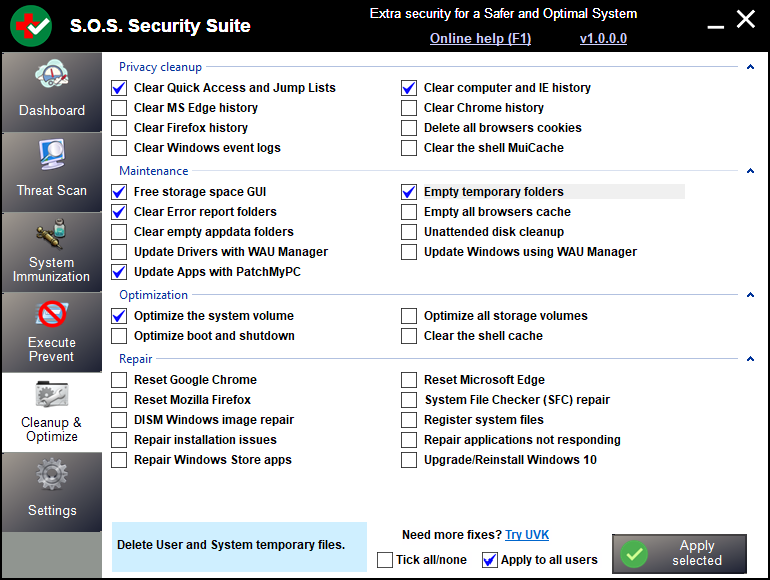This screenshot has height=580, width=770.
Task: Open the Execute Prevent blocked icon
Action: [52, 314]
